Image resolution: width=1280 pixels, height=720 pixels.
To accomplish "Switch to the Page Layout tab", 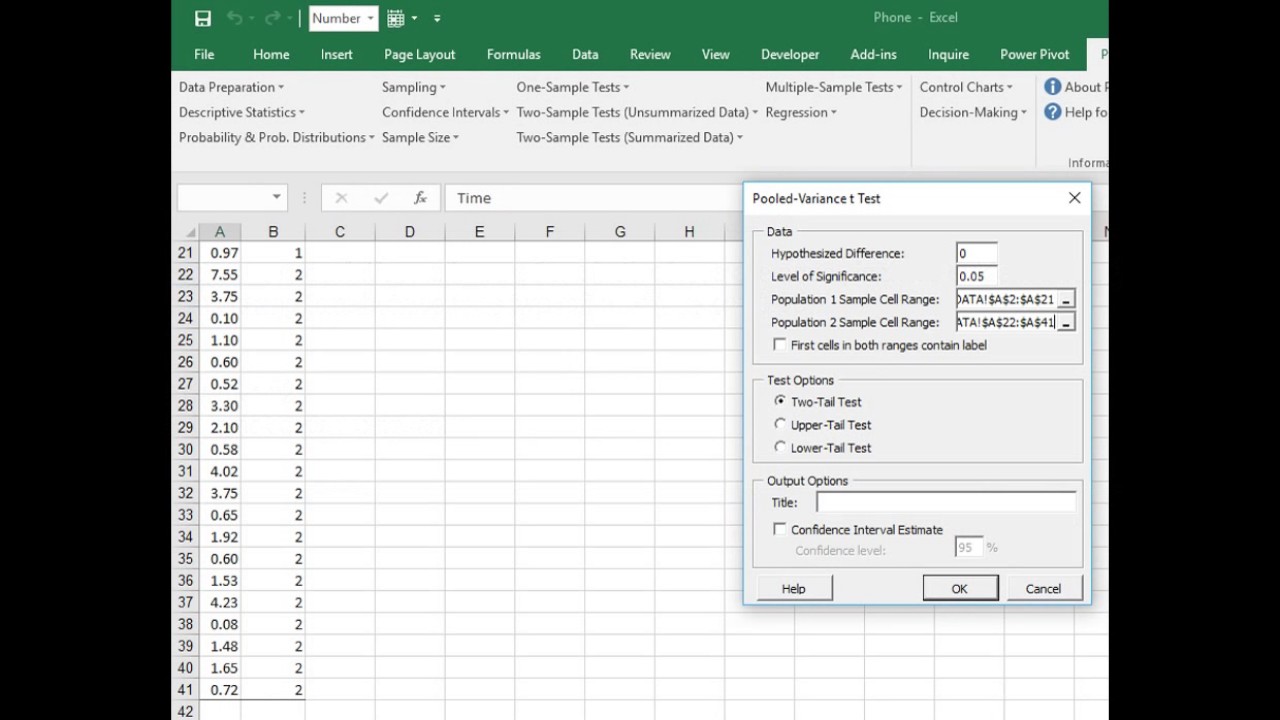I will pos(419,54).
